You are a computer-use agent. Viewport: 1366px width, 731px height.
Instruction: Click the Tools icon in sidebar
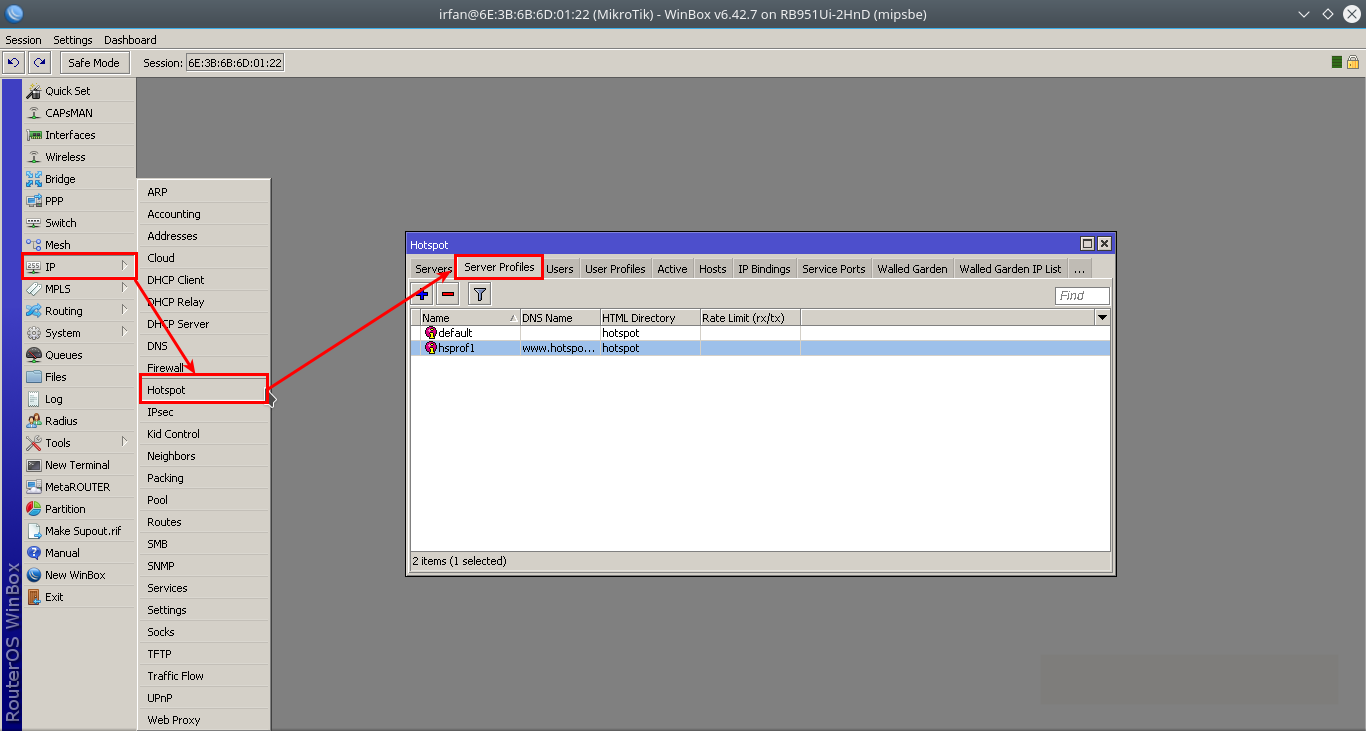[34, 443]
